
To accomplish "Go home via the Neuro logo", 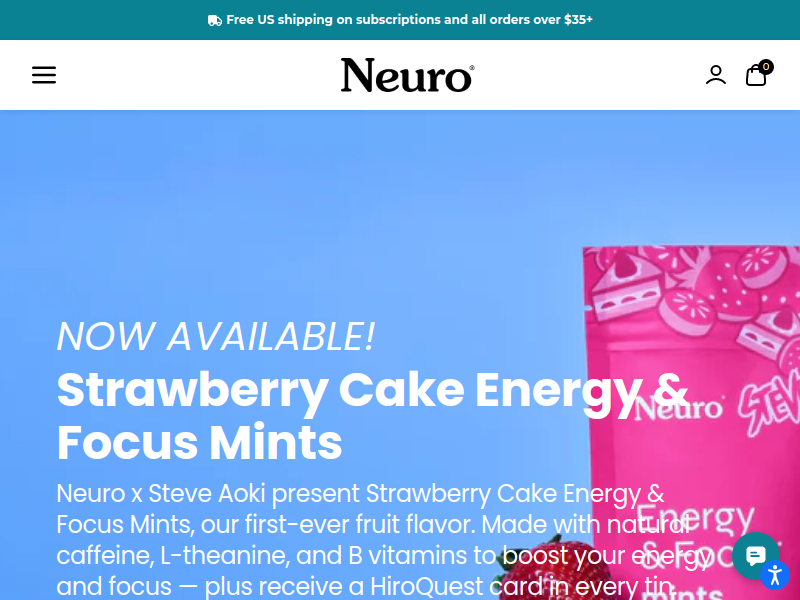I will [x=407, y=75].
